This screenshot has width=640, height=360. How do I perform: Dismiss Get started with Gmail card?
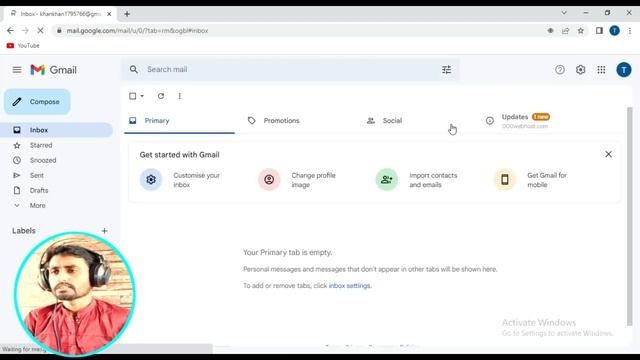[608, 154]
